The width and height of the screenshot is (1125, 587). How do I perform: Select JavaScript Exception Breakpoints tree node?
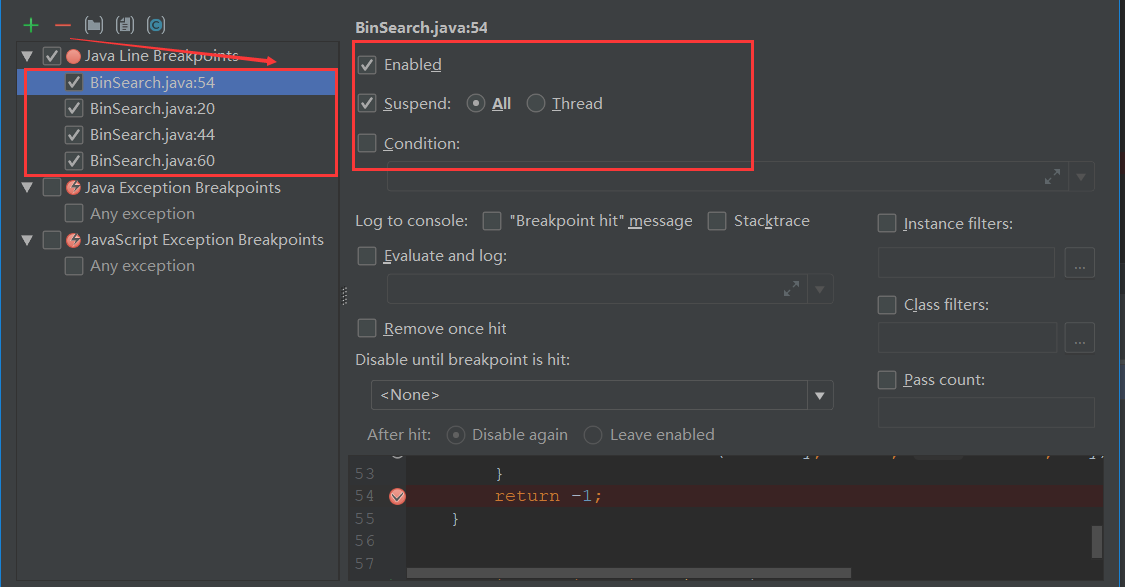pos(204,240)
